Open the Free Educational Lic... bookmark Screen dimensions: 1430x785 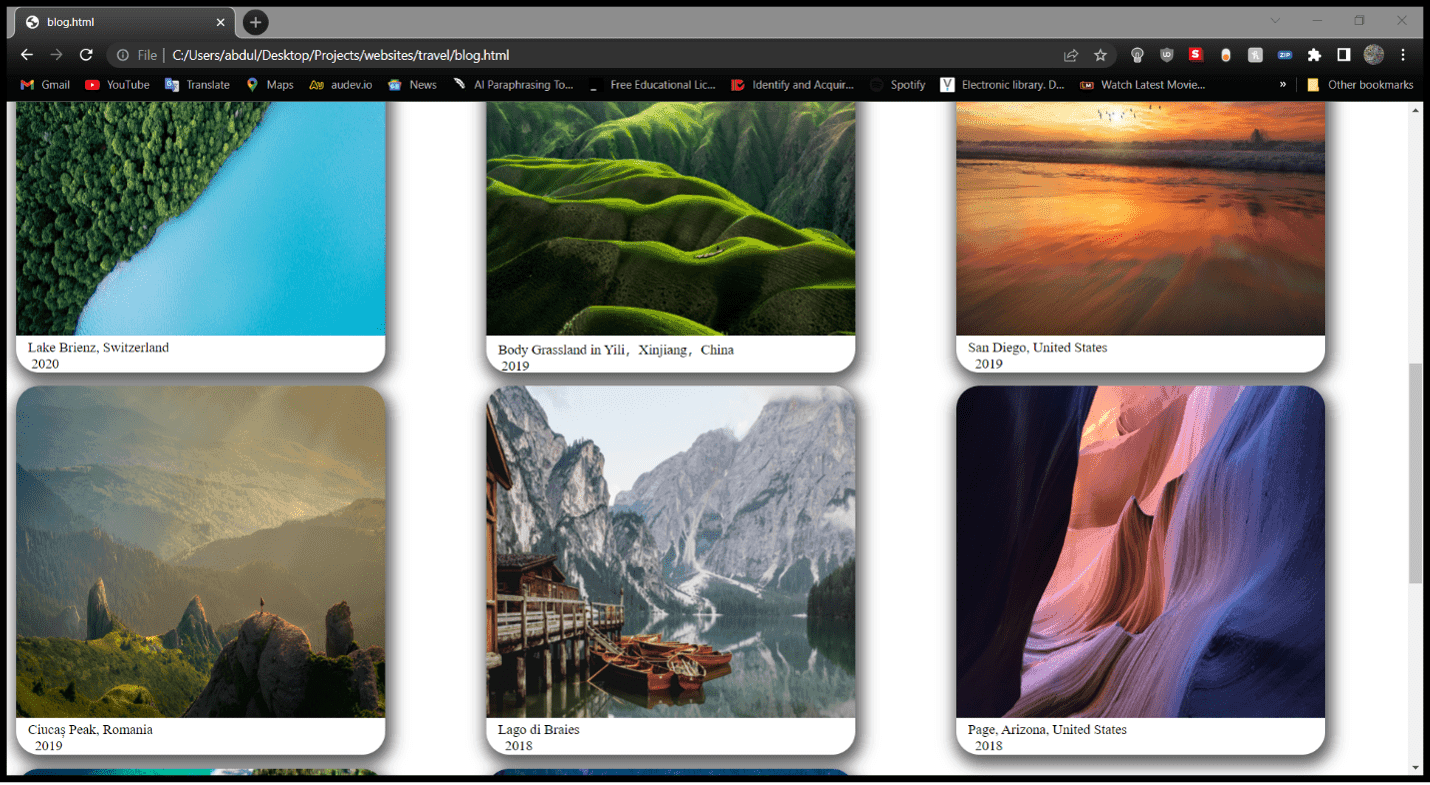point(652,85)
